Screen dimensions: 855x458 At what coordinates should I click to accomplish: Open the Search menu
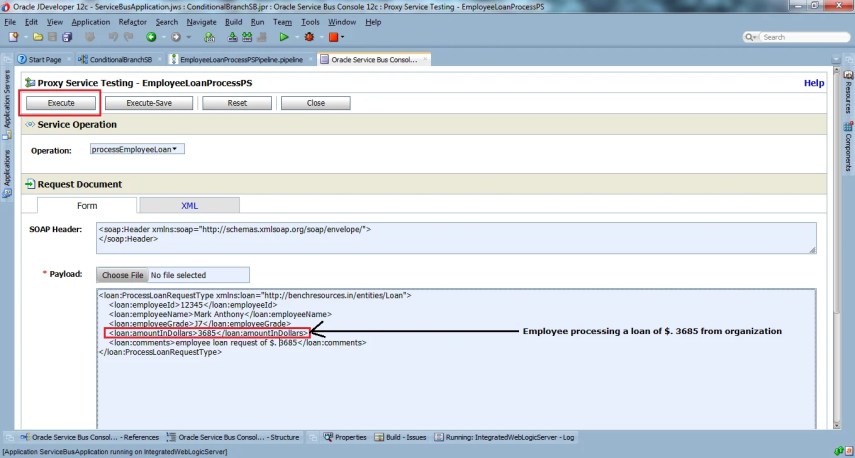click(x=166, y=22)
